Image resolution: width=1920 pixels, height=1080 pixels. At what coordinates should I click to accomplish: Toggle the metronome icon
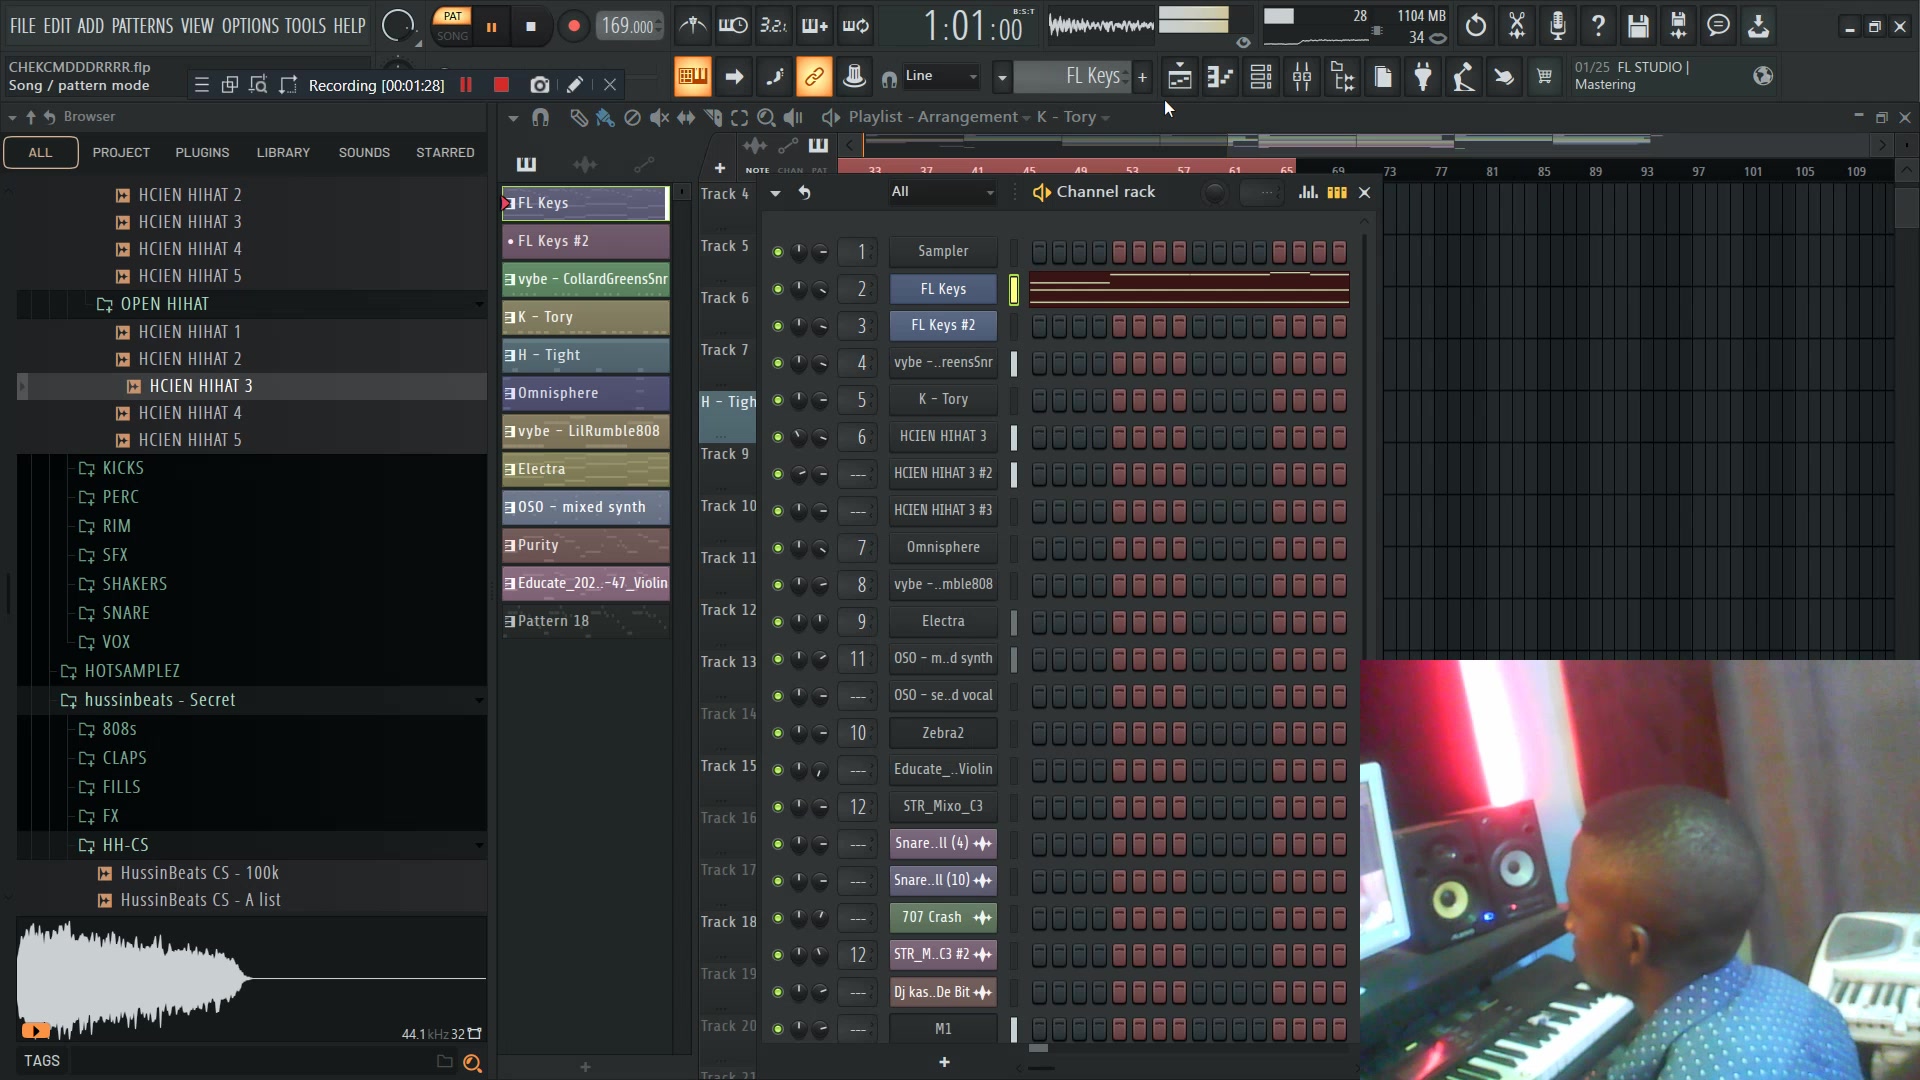click(692, 26)
